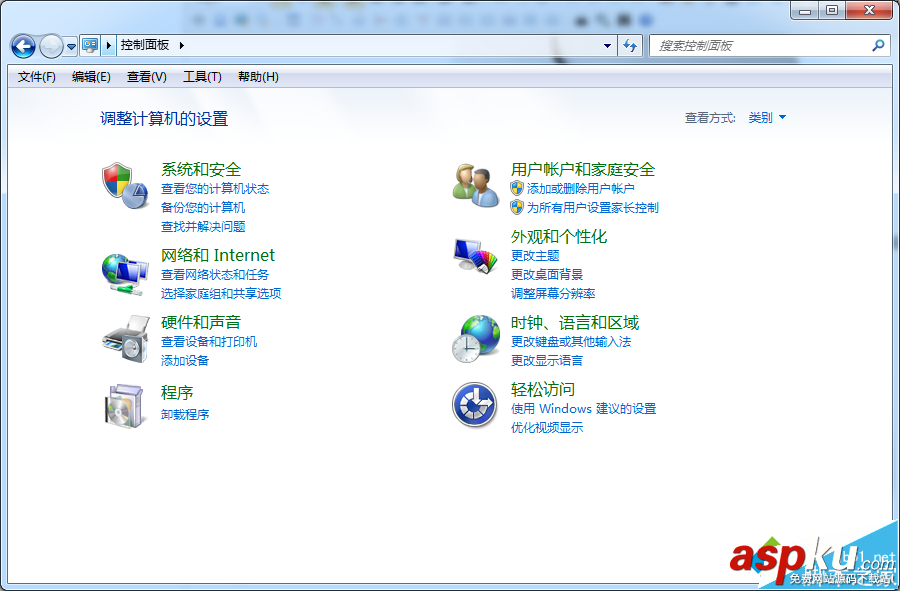Click the 网络和 Internet globe icon
The image size is (900, 591).
[x=124, y=272]
